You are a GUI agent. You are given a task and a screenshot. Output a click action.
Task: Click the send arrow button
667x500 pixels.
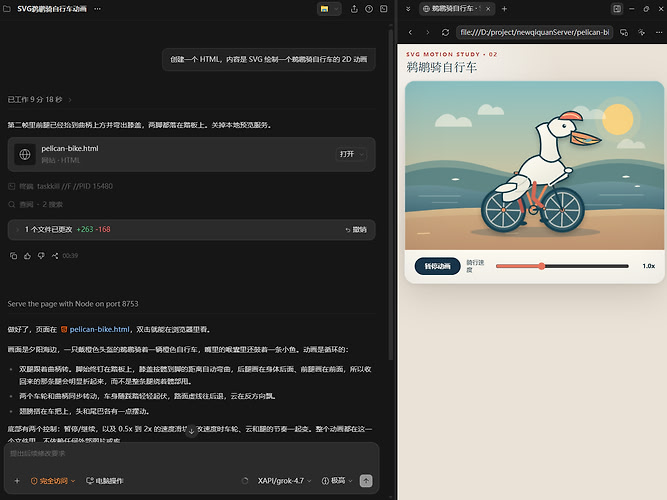366,481
